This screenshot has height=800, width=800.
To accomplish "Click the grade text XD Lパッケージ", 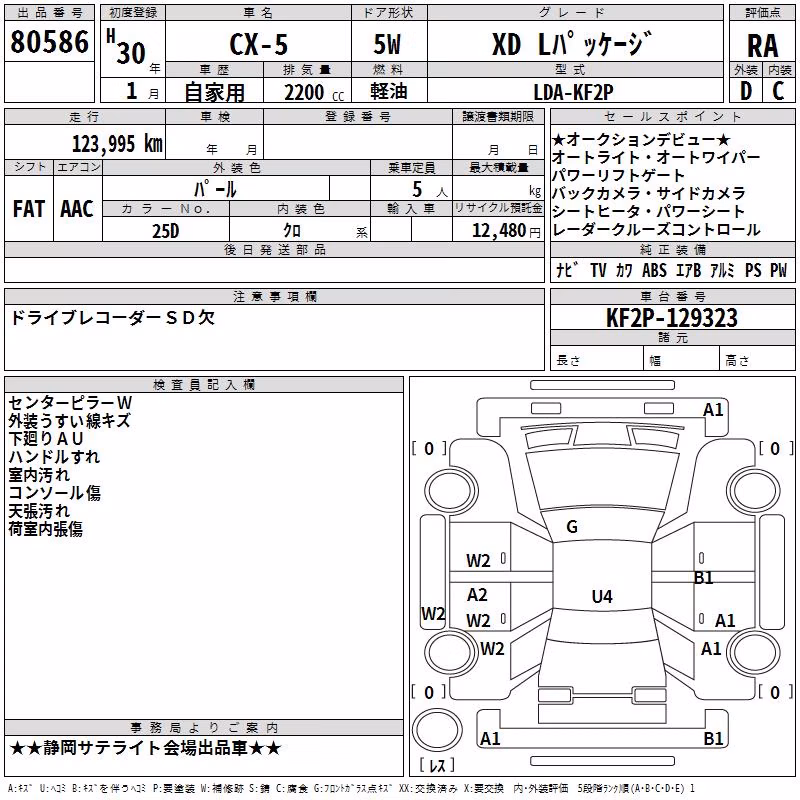I will click(572, 44).
